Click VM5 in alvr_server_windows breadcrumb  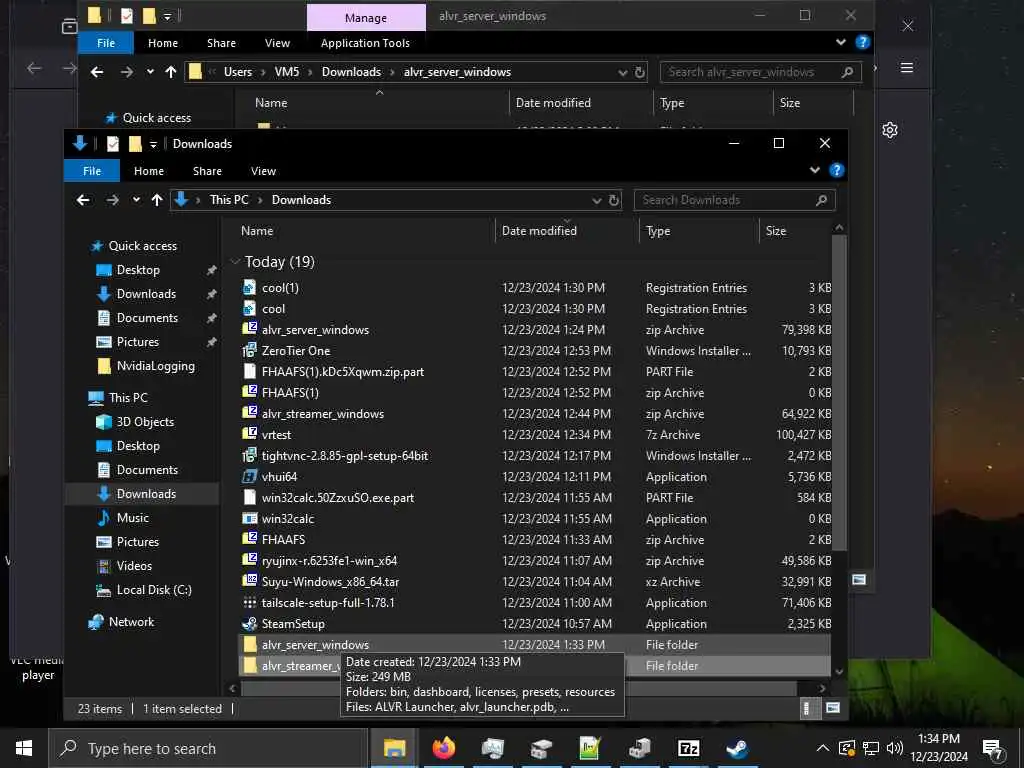(287, 72)
